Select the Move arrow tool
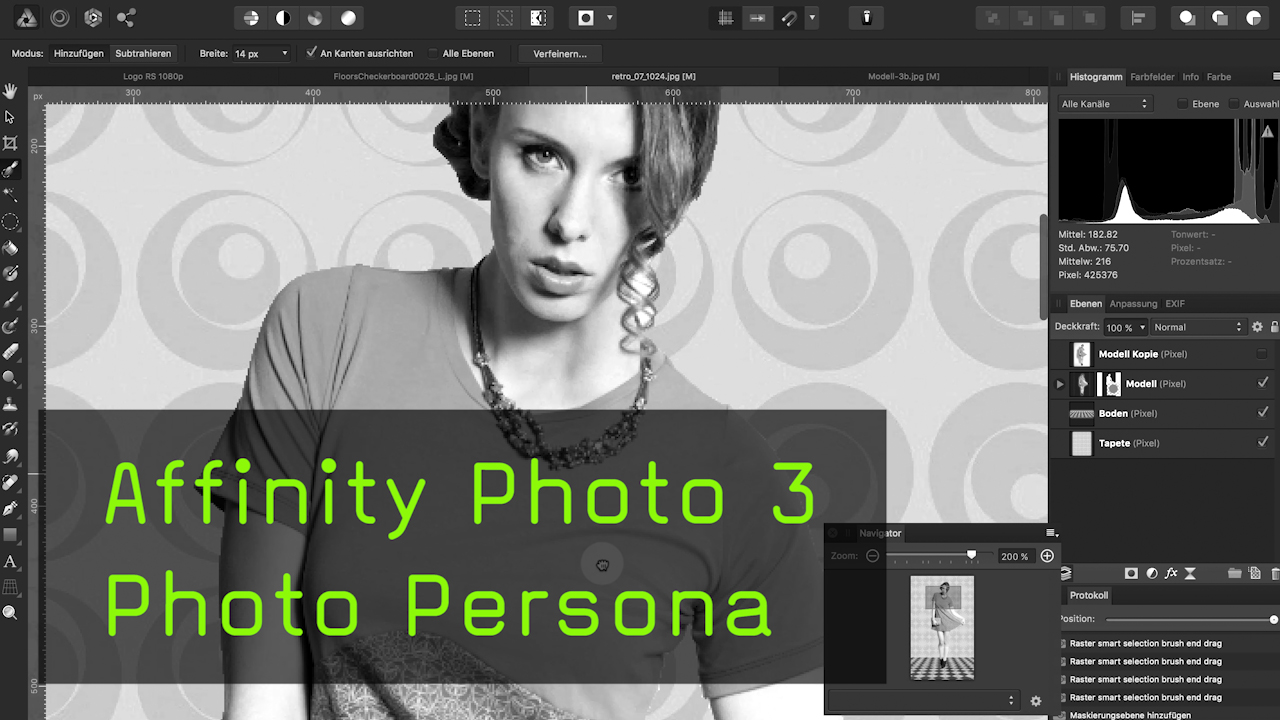The height and width of the screenshot is (720, 1280). click(10, 117)
